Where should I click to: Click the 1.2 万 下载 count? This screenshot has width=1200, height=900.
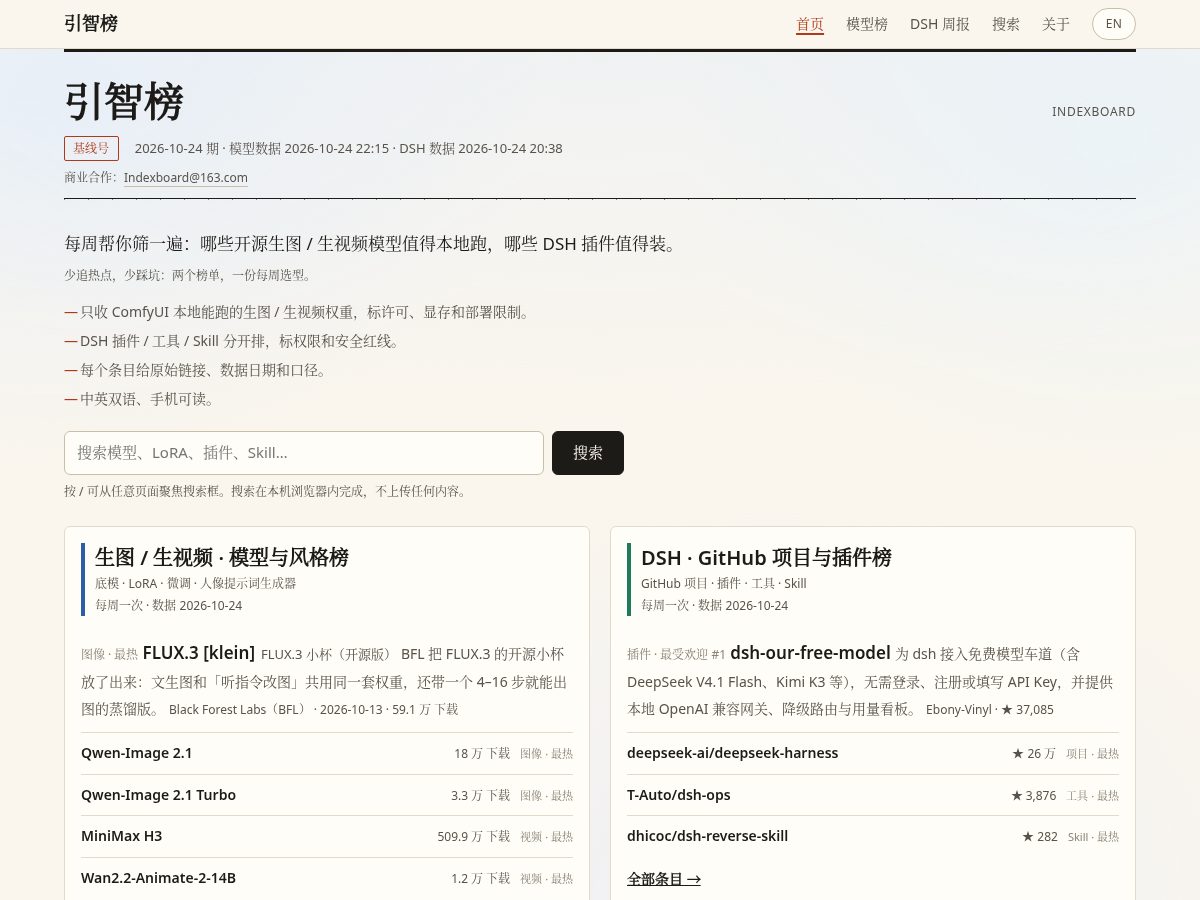click(480, 878)
